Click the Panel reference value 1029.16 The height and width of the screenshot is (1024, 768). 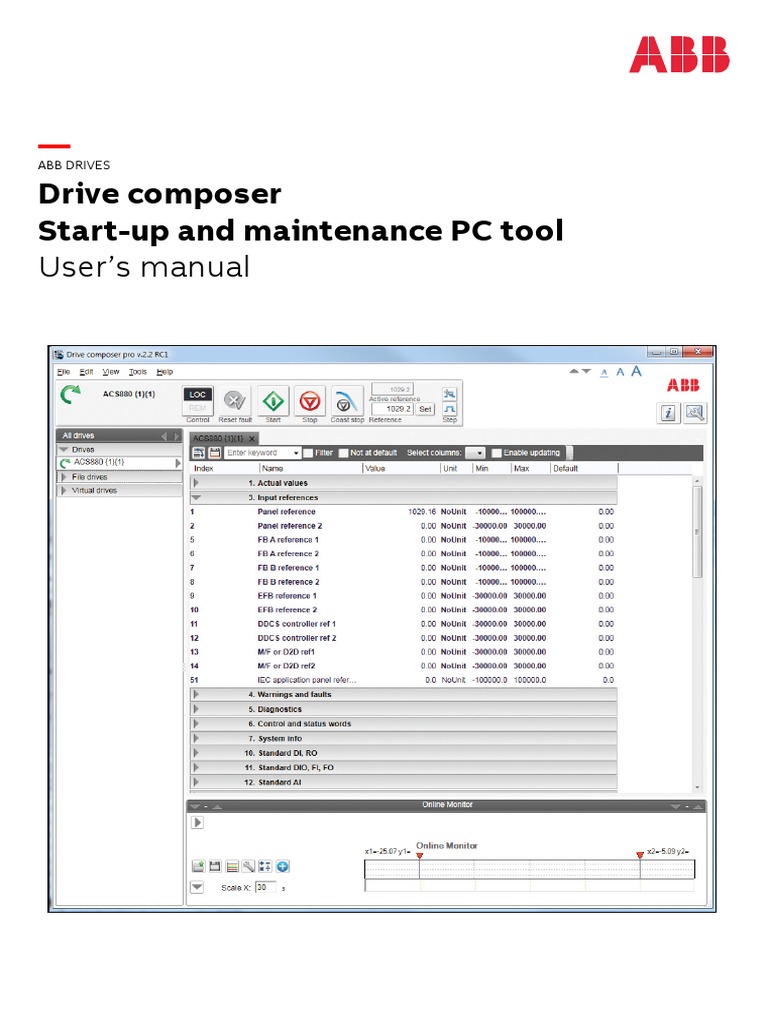pyautogui.click(x=422, y=512)
